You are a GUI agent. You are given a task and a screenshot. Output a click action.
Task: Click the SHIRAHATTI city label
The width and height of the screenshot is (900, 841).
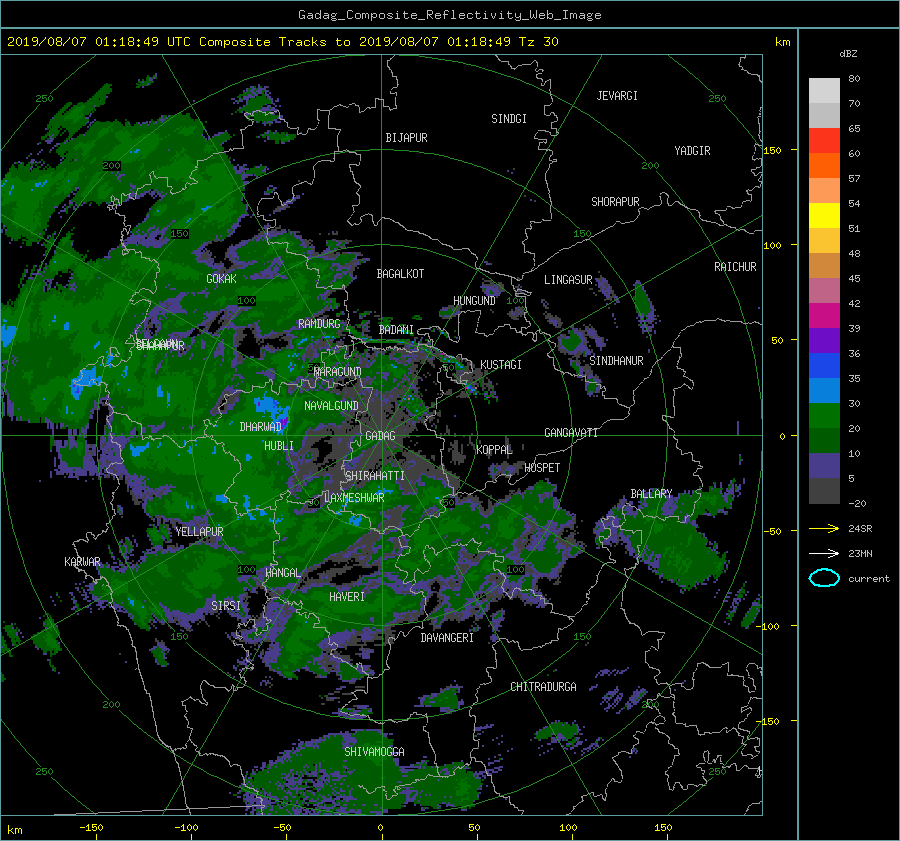375,476
